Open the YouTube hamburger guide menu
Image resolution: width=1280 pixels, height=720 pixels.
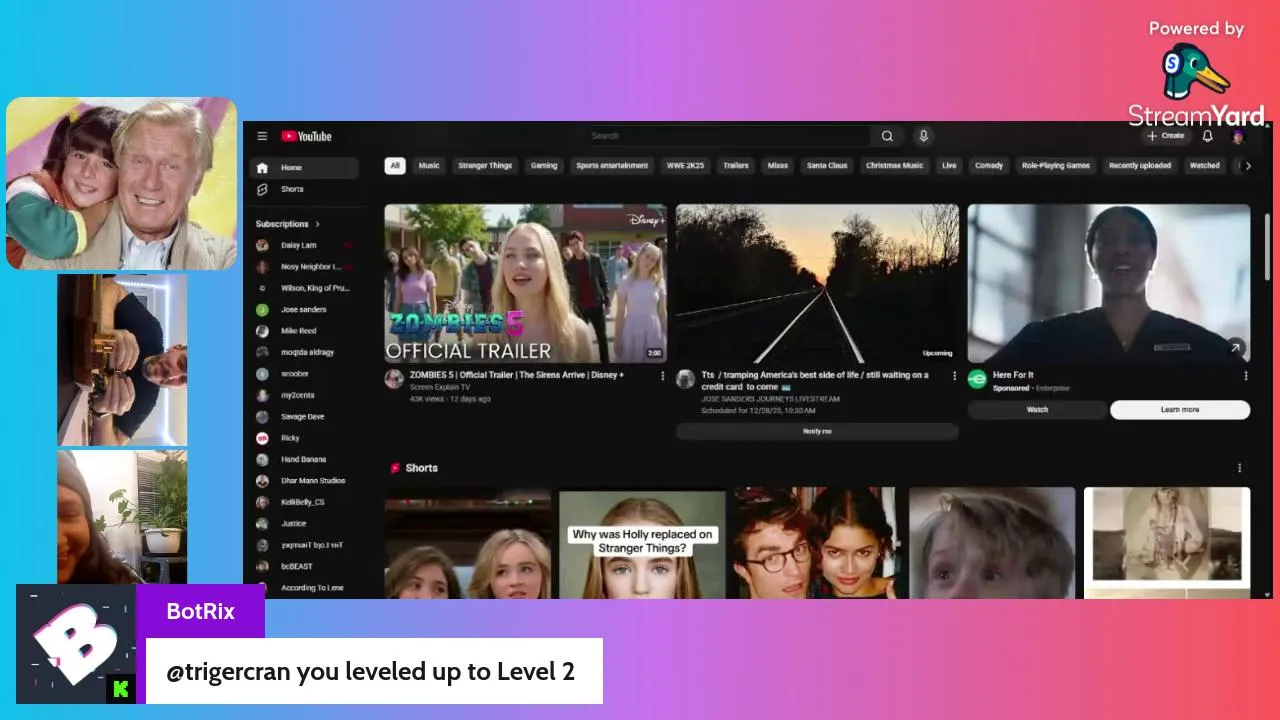tap(262, 136)
